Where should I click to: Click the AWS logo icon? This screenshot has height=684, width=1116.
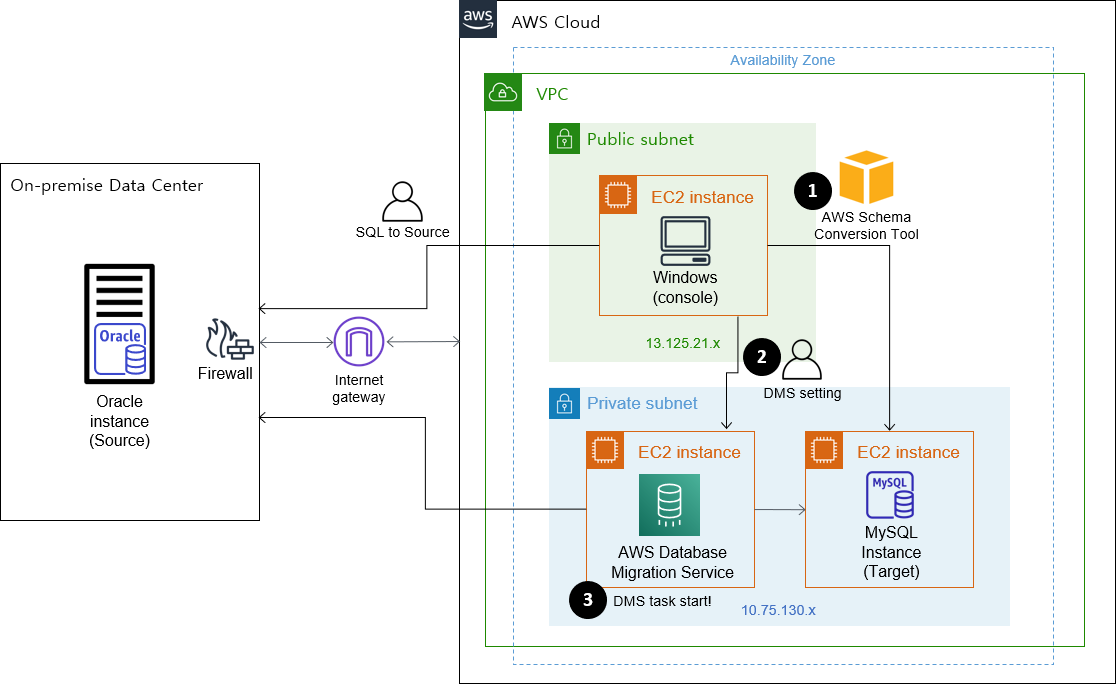tap(478, 19)
